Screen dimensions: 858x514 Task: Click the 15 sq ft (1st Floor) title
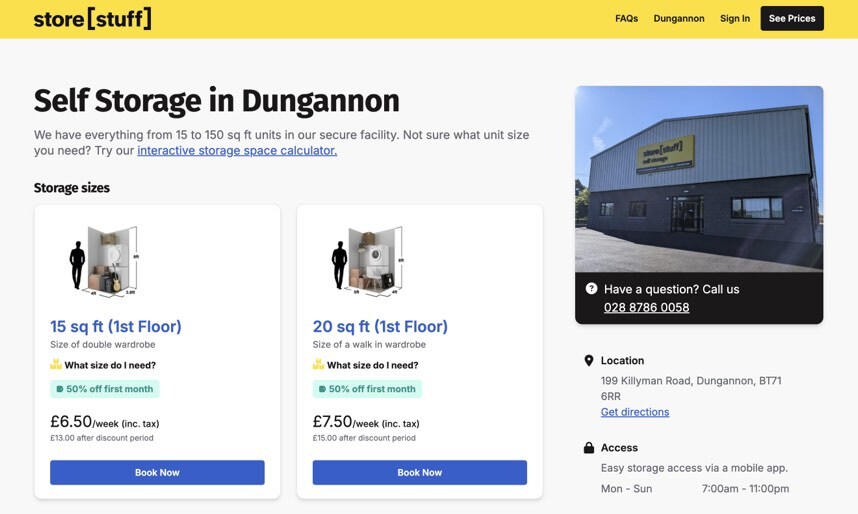(116, 327)
